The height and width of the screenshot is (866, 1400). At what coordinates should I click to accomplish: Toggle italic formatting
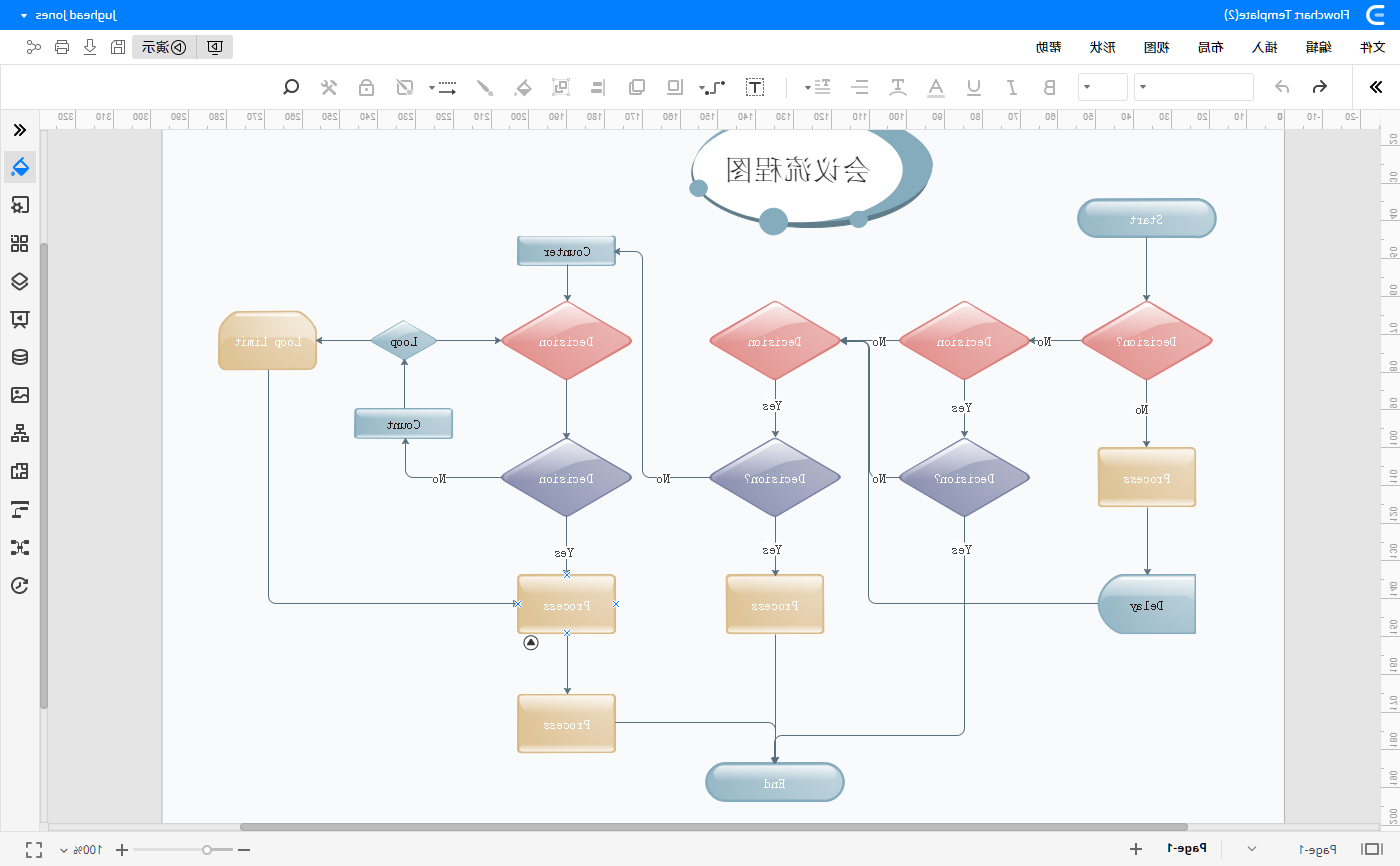1012,87
